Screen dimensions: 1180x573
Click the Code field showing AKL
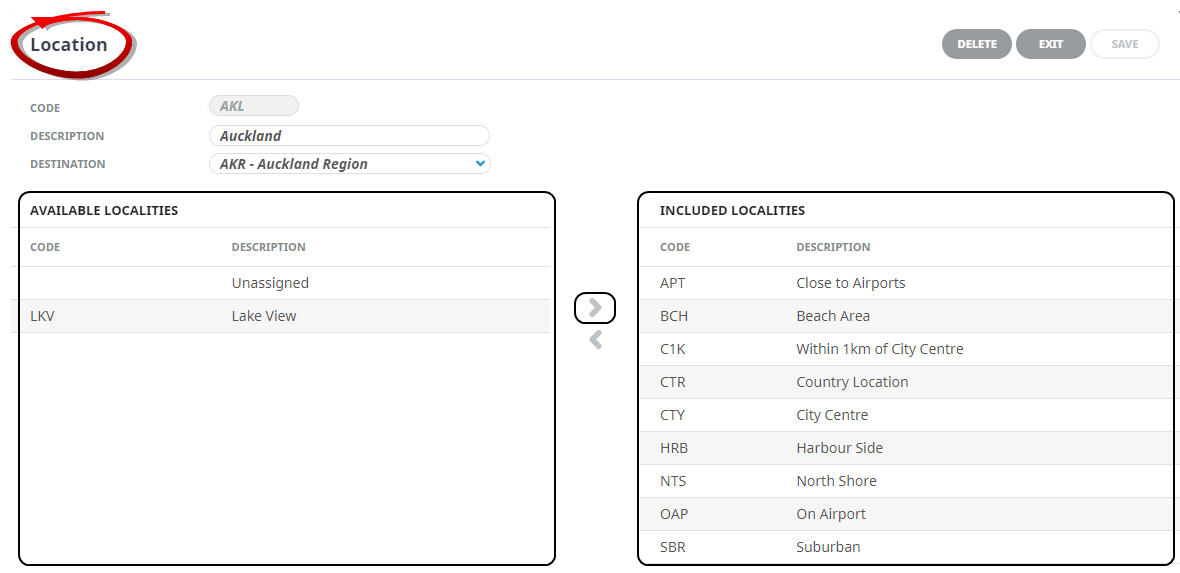coord(253,106)
